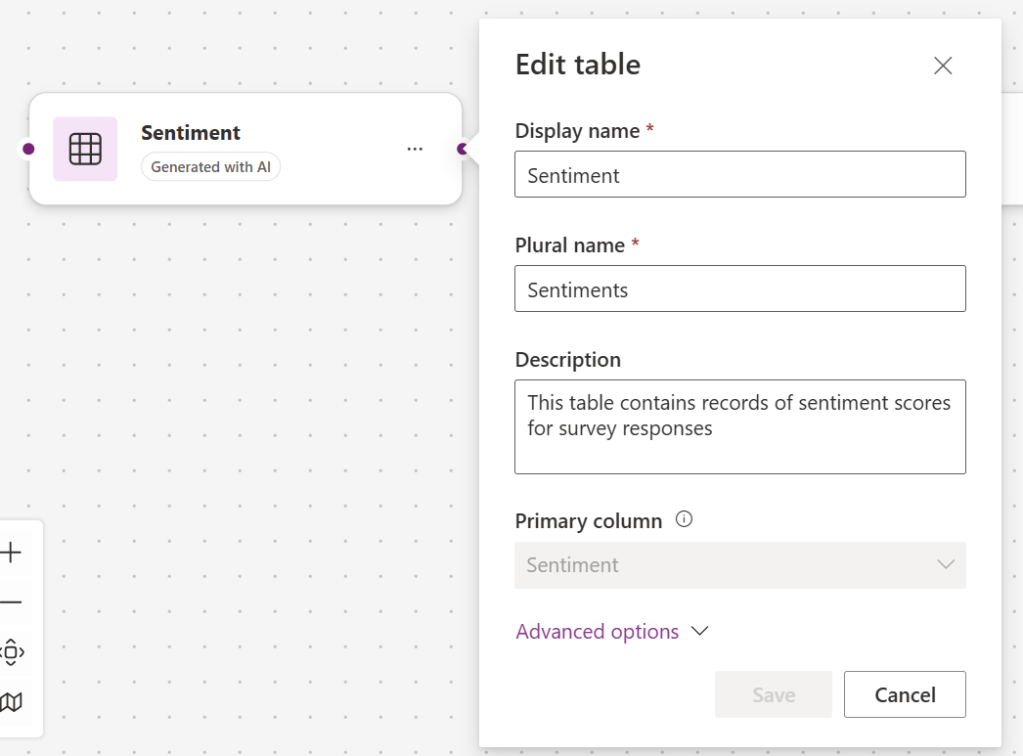Image resolution: width=1023 pixels, height=756 pixels.
Task: Zoom in using the plus icon
Action: pos(13,552)
